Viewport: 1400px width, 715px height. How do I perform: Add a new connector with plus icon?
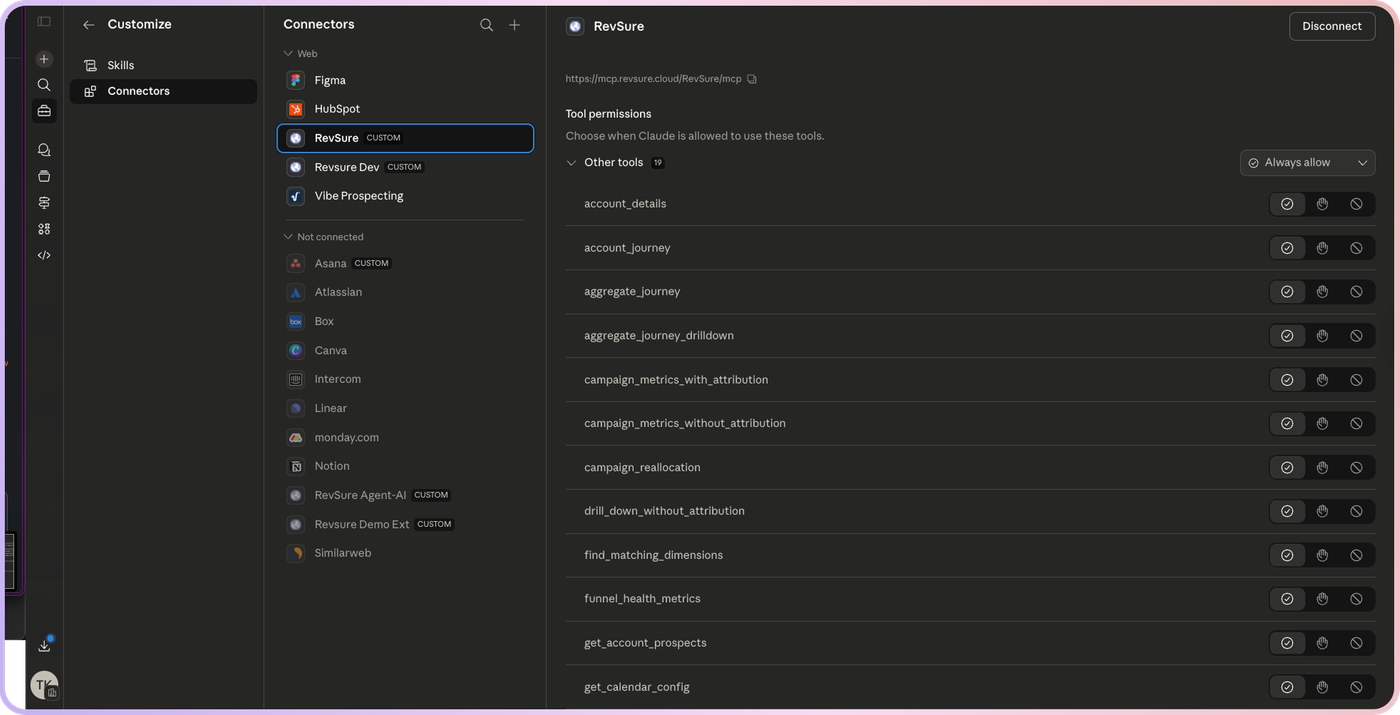(514, 25)
